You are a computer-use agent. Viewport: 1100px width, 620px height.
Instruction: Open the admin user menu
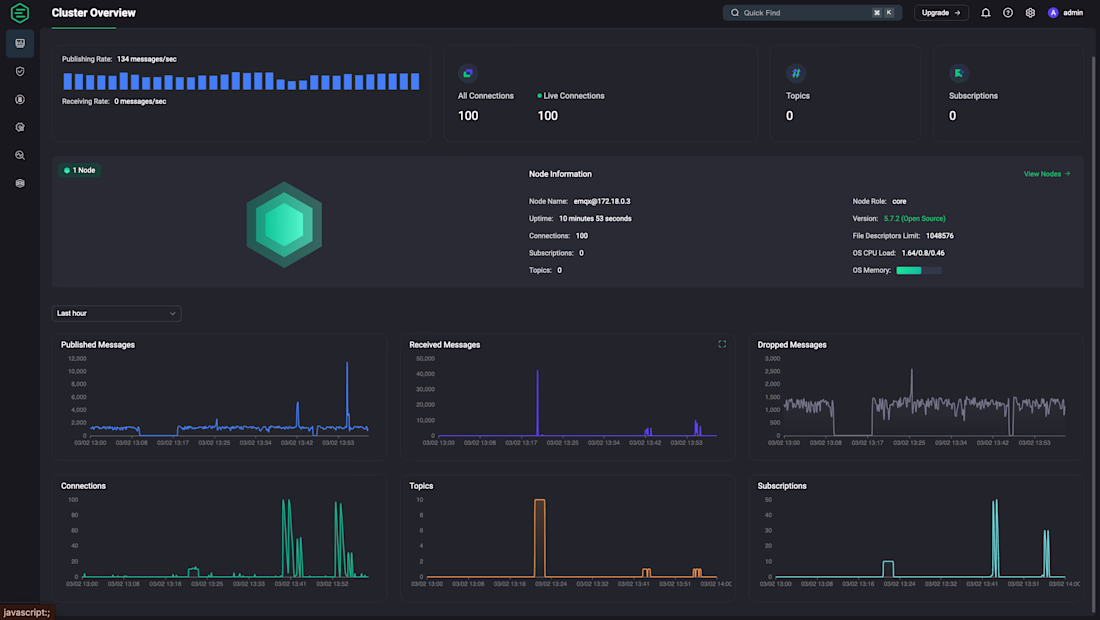(x=1065, y=13)
